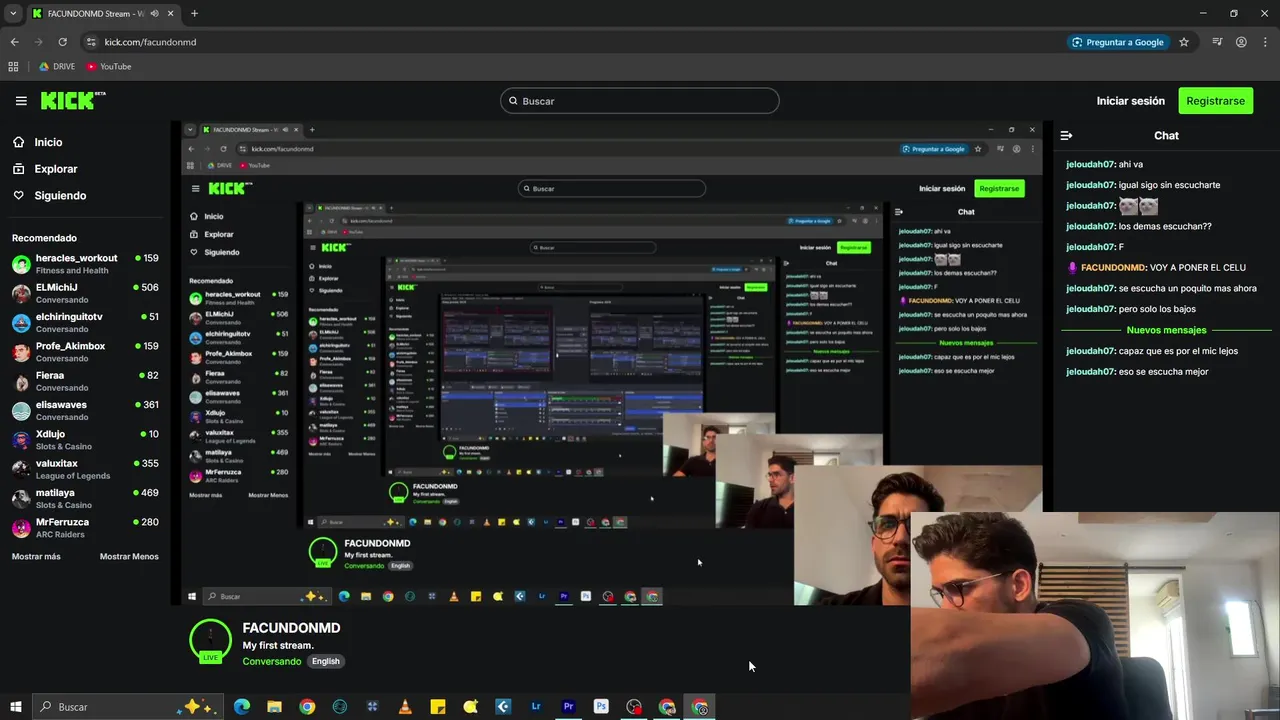Click 'eso se escucha mejor' chat message
Screen dimensions: 1280x720
pos(1163,372)
